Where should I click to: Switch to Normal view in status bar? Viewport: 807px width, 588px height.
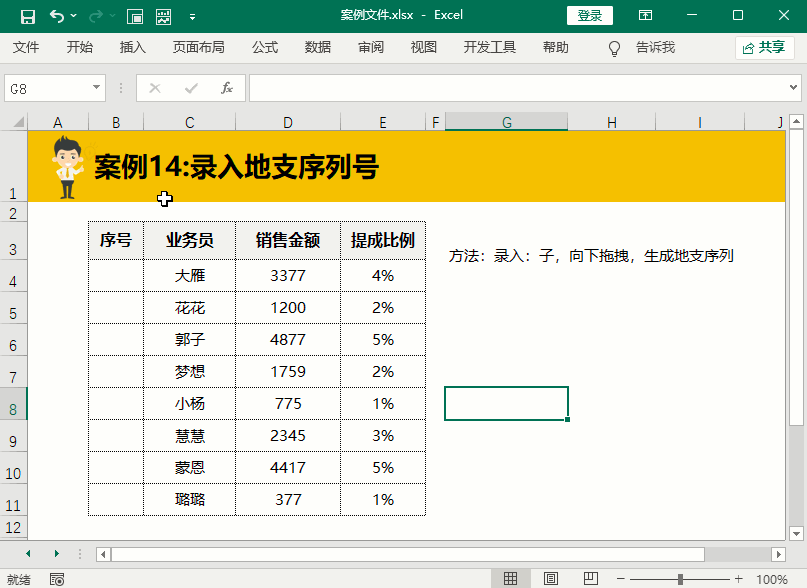pyautogui.click(x=510, y=579)
